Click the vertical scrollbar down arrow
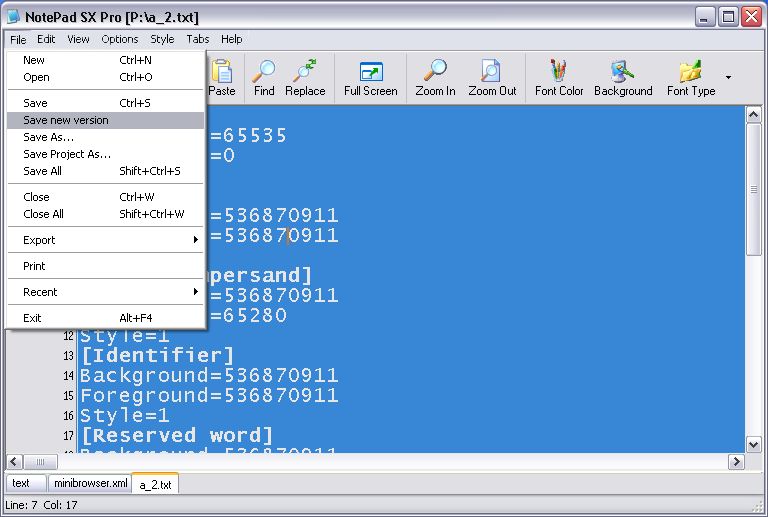 point(753,445)
